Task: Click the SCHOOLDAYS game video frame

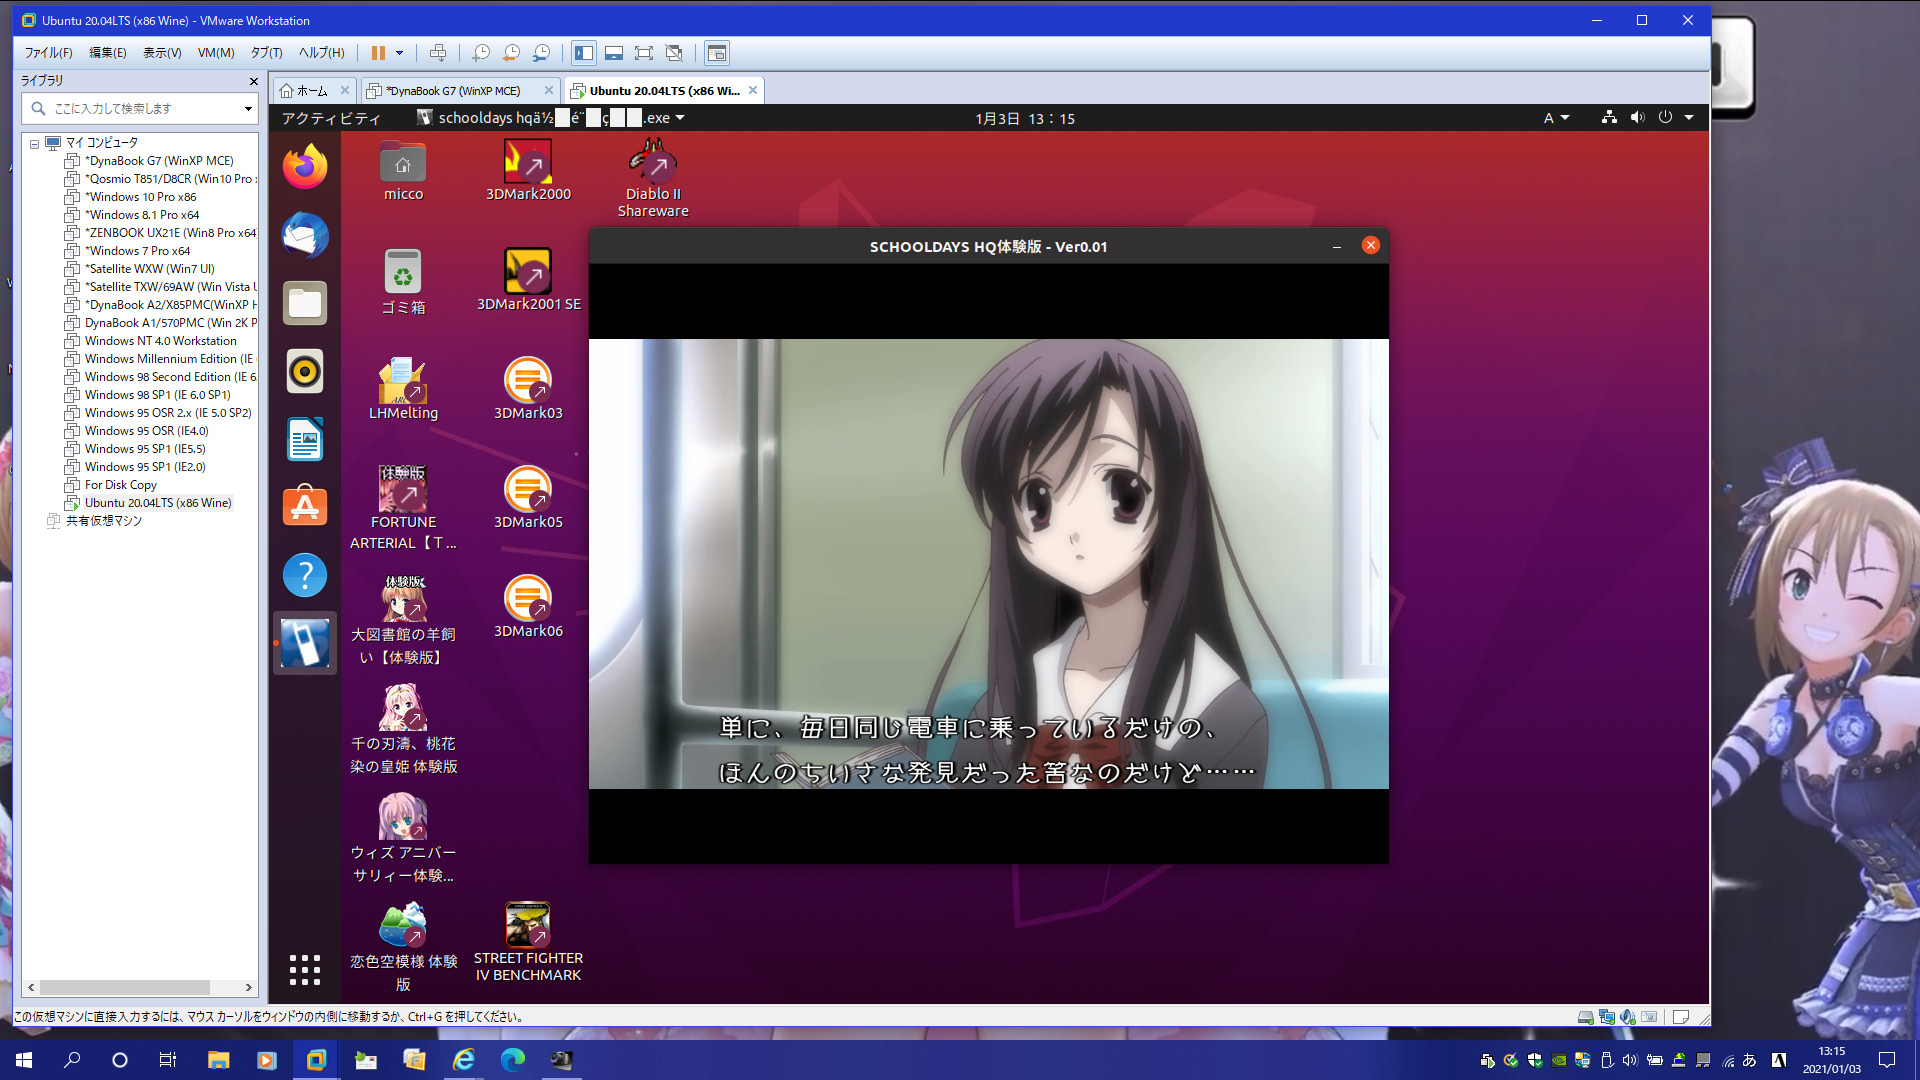Action: tap(988, 564)
